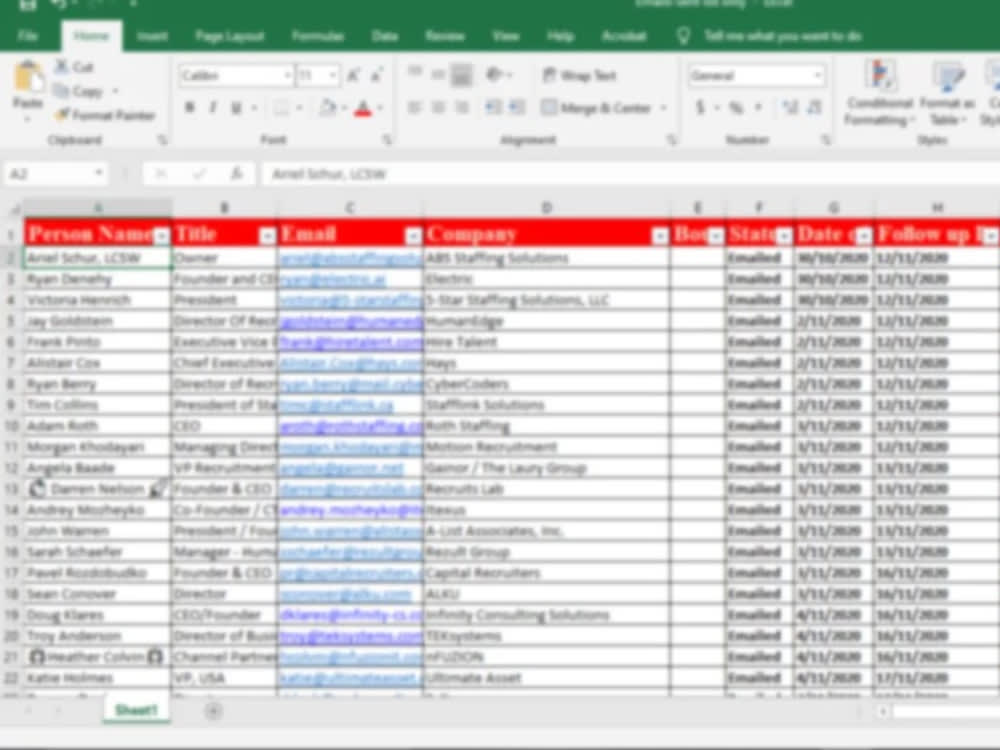Open the Ryan Denehy email link
This screenshot has width=1000, height=750.
(x=332, y=279)
